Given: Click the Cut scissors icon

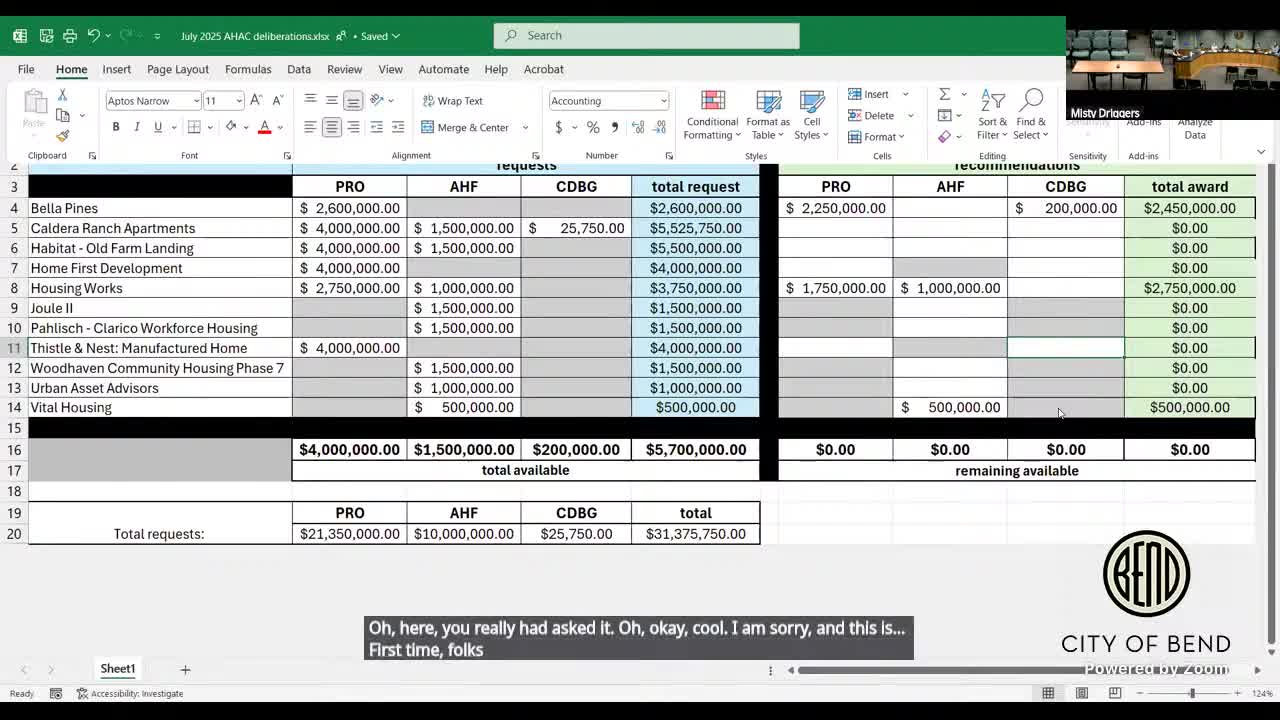Looking at the screenshot, I should [x=62, y=94].
